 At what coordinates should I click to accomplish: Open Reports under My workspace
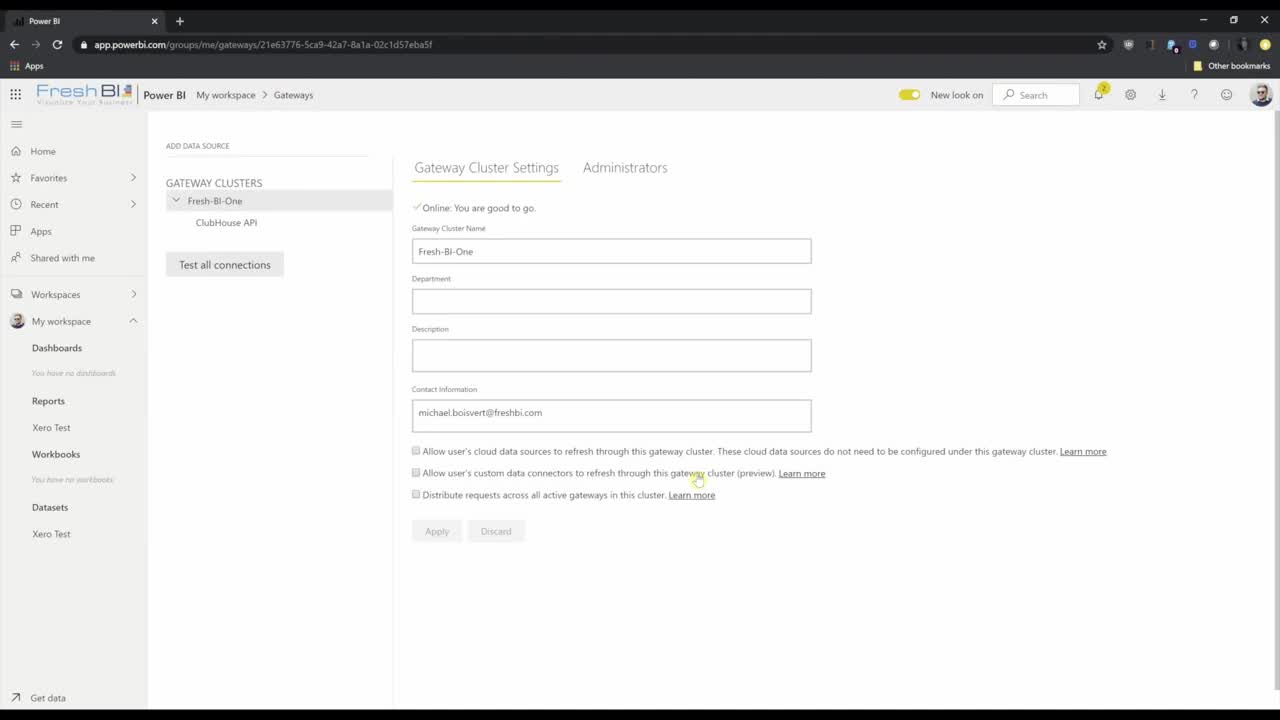point(48,401)
